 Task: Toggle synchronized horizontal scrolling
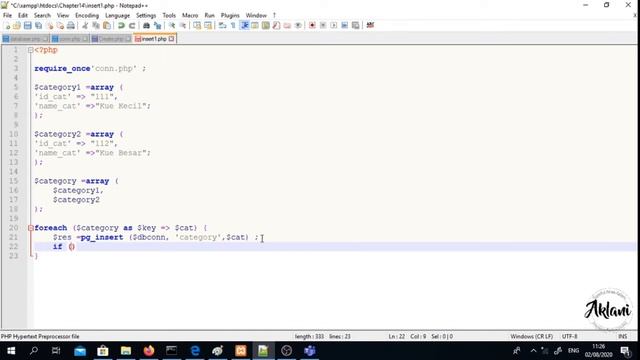[208, 26]
